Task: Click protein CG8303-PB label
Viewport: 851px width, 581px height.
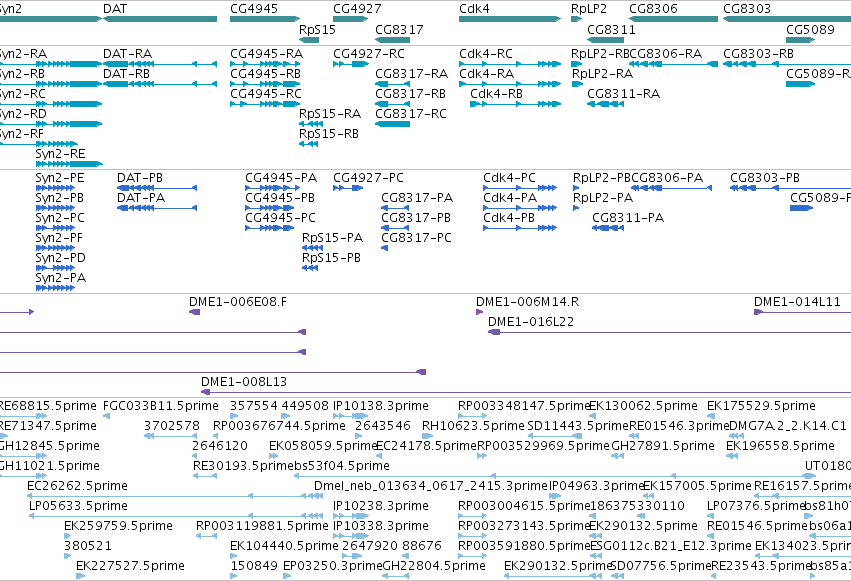Action: pyautogui.click(x=765, y=177)
